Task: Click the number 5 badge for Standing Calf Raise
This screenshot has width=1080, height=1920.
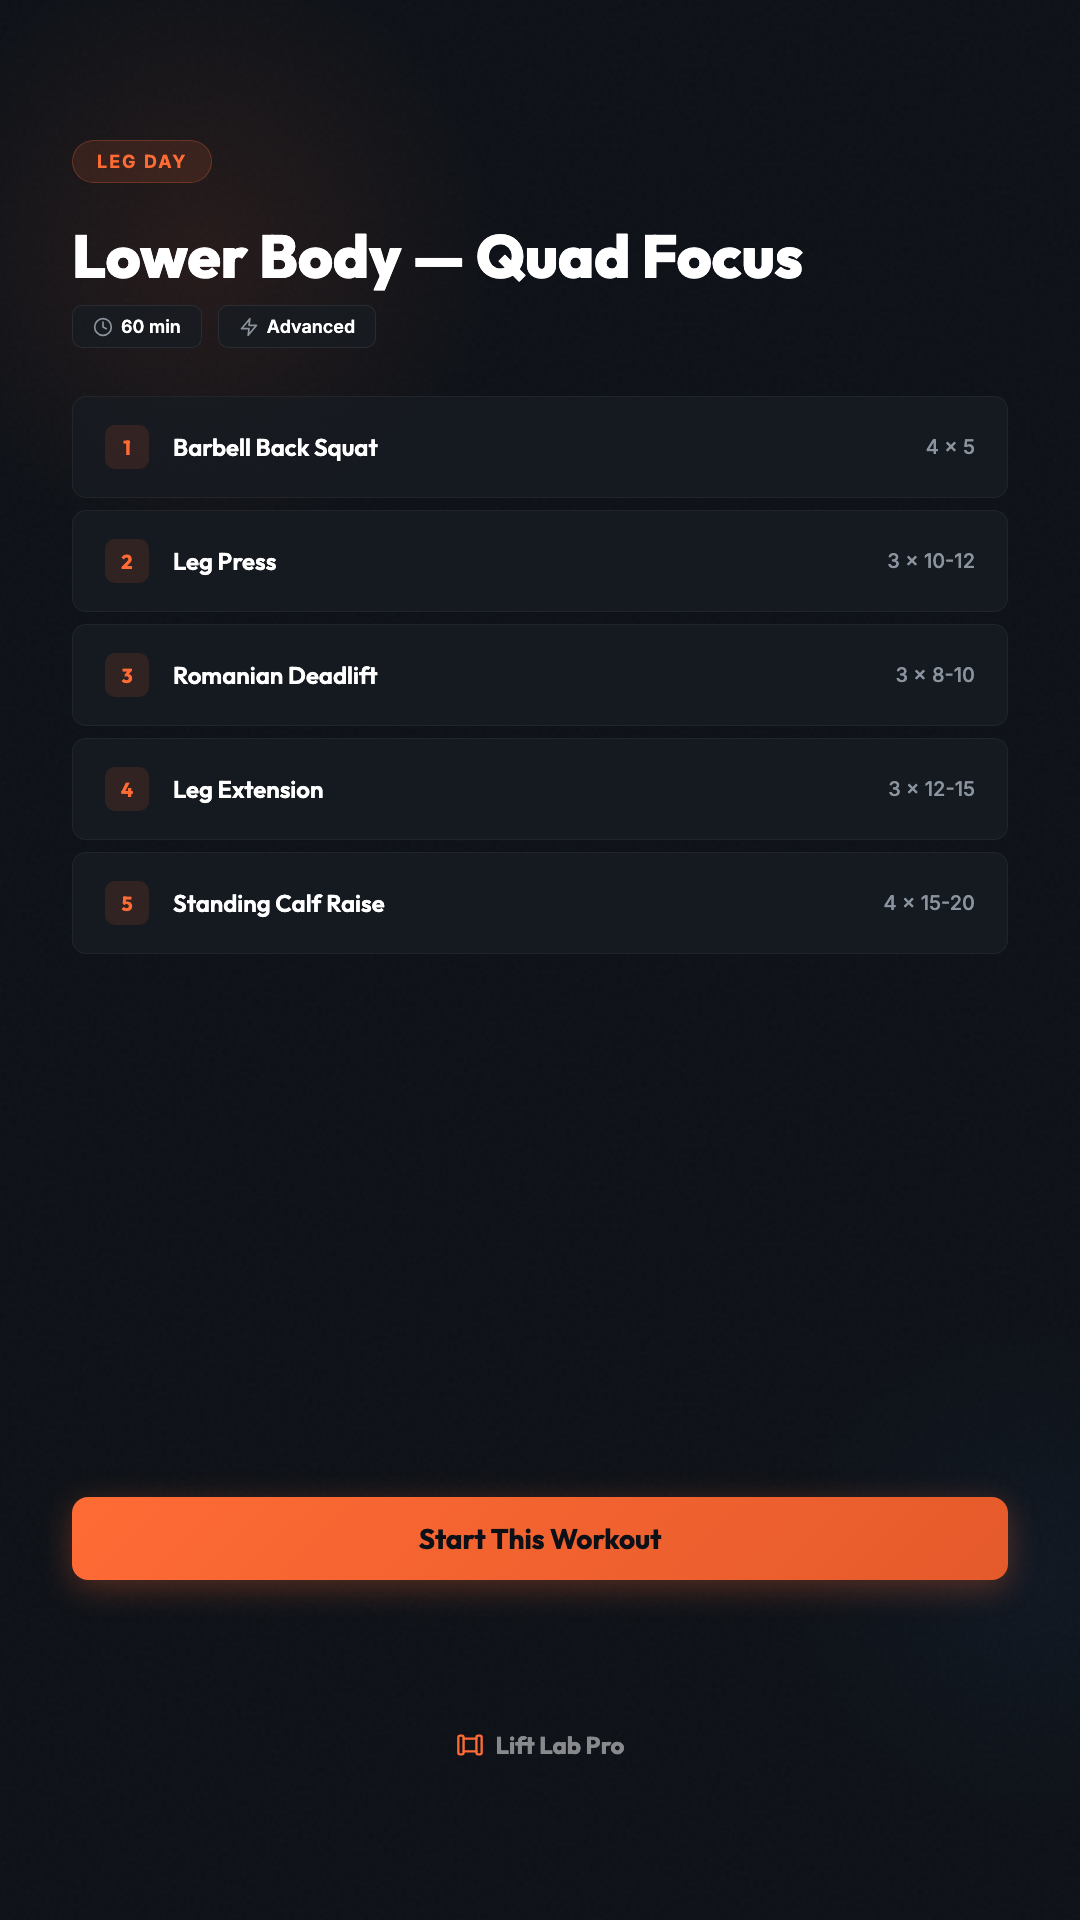Action: pyautogui.click(x=127, y=903)
